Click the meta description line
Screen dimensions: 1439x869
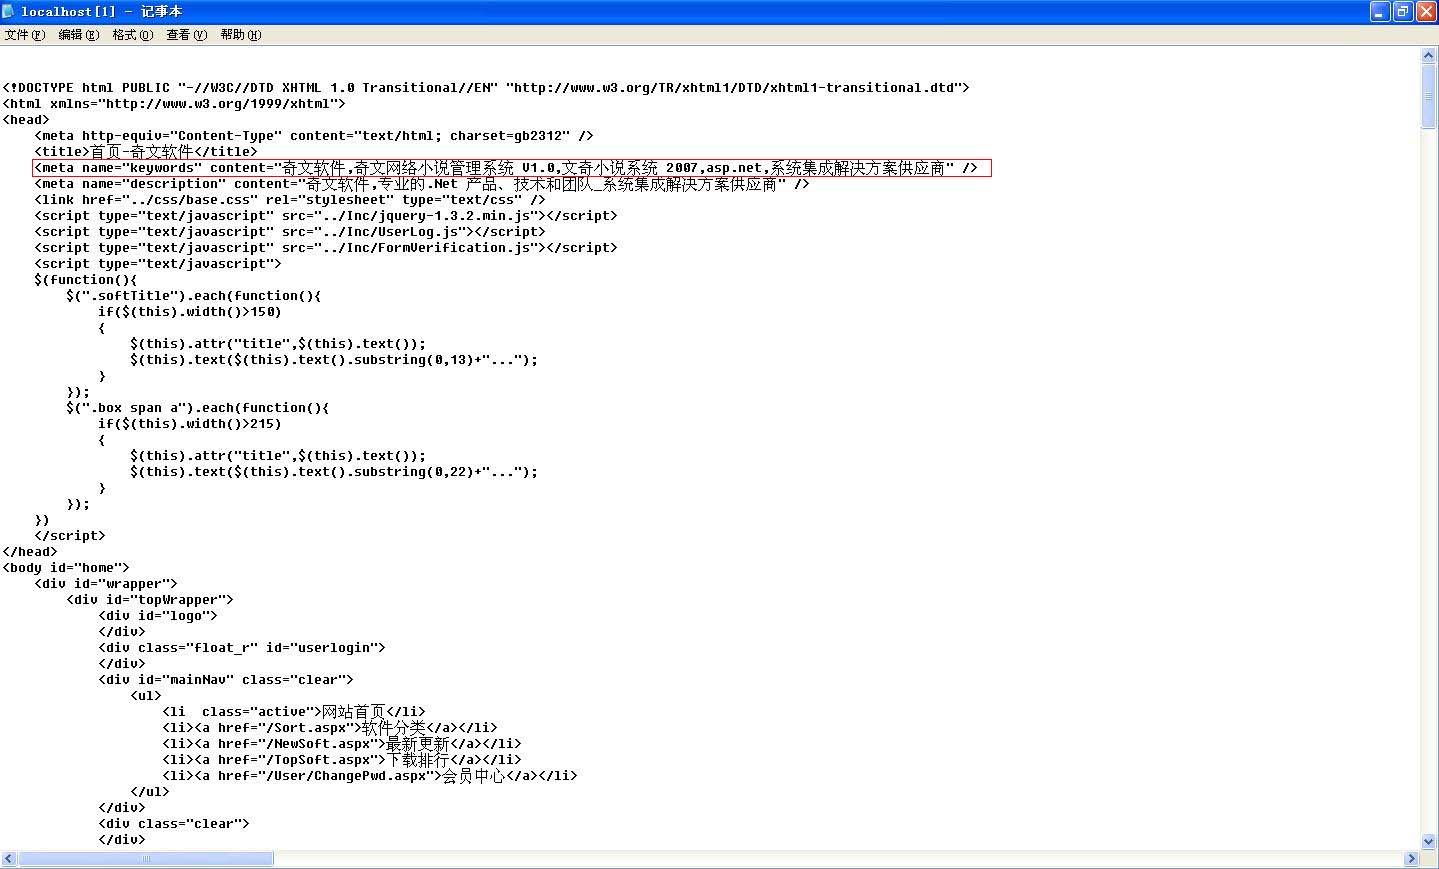[x=422, y=184]
